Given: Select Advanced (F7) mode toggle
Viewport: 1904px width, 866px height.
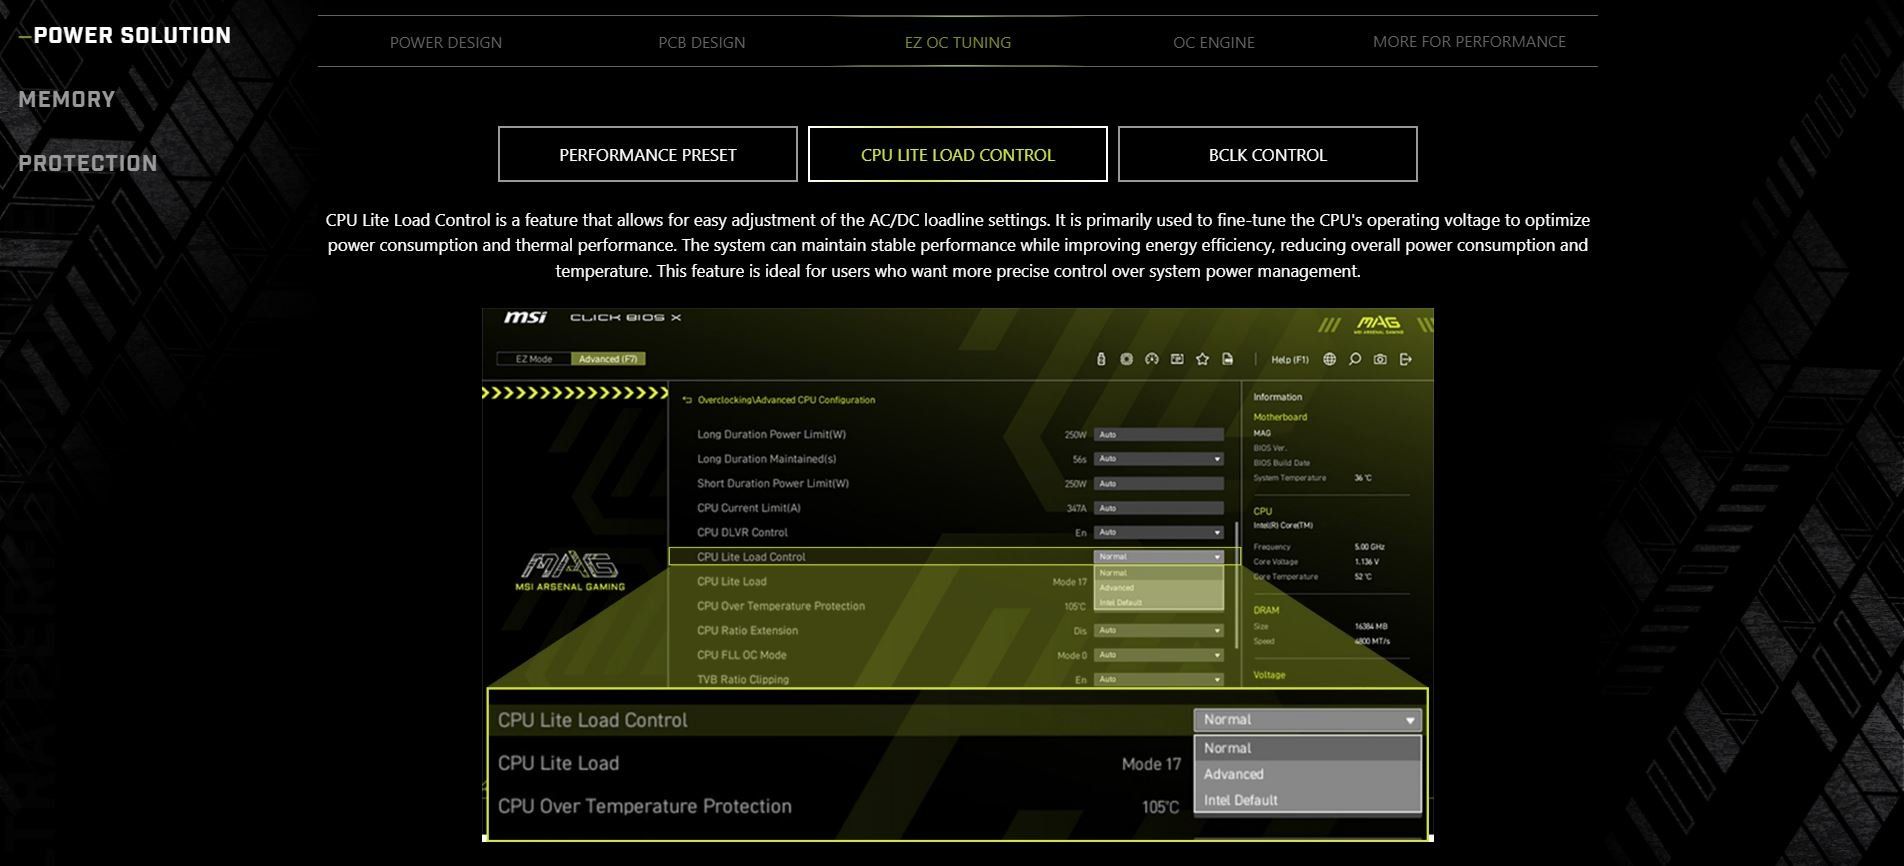Looking at the screenshot, I should [x=608, y=359].
